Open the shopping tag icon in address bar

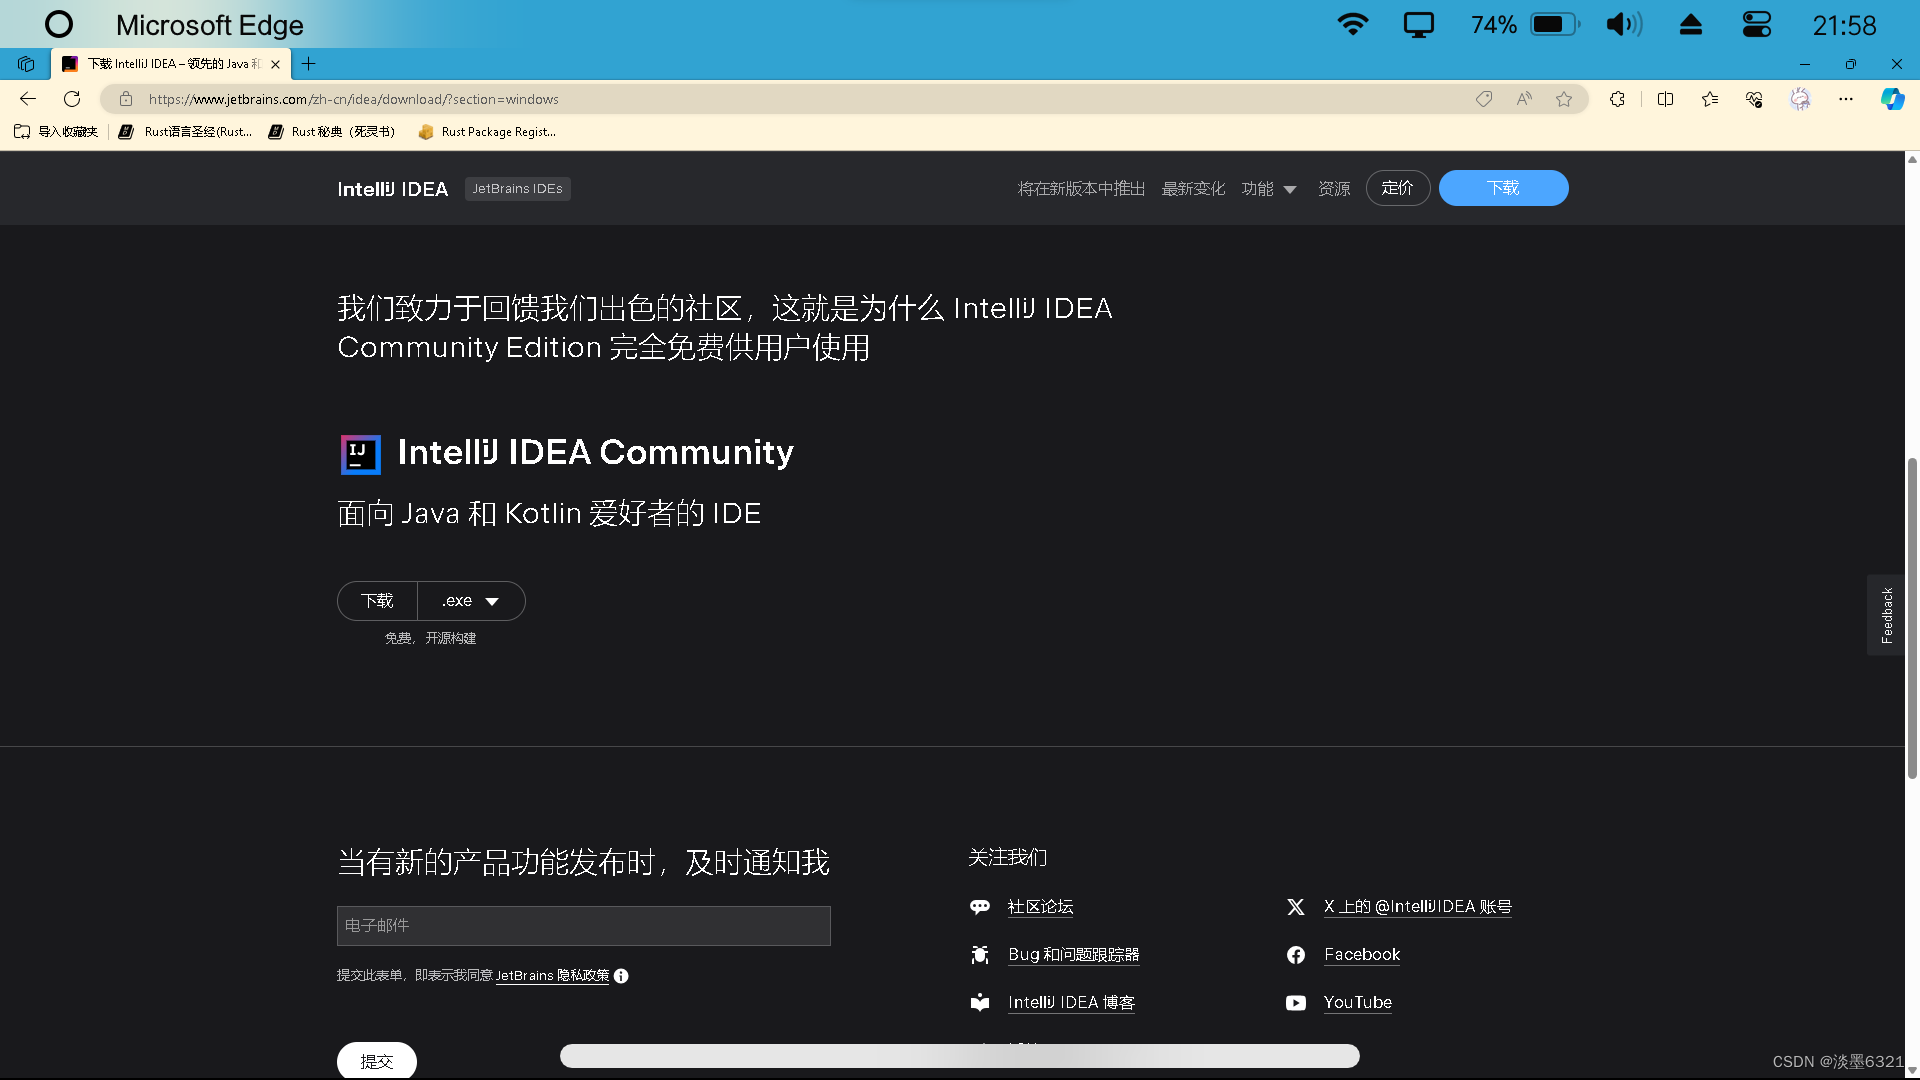1484,99
